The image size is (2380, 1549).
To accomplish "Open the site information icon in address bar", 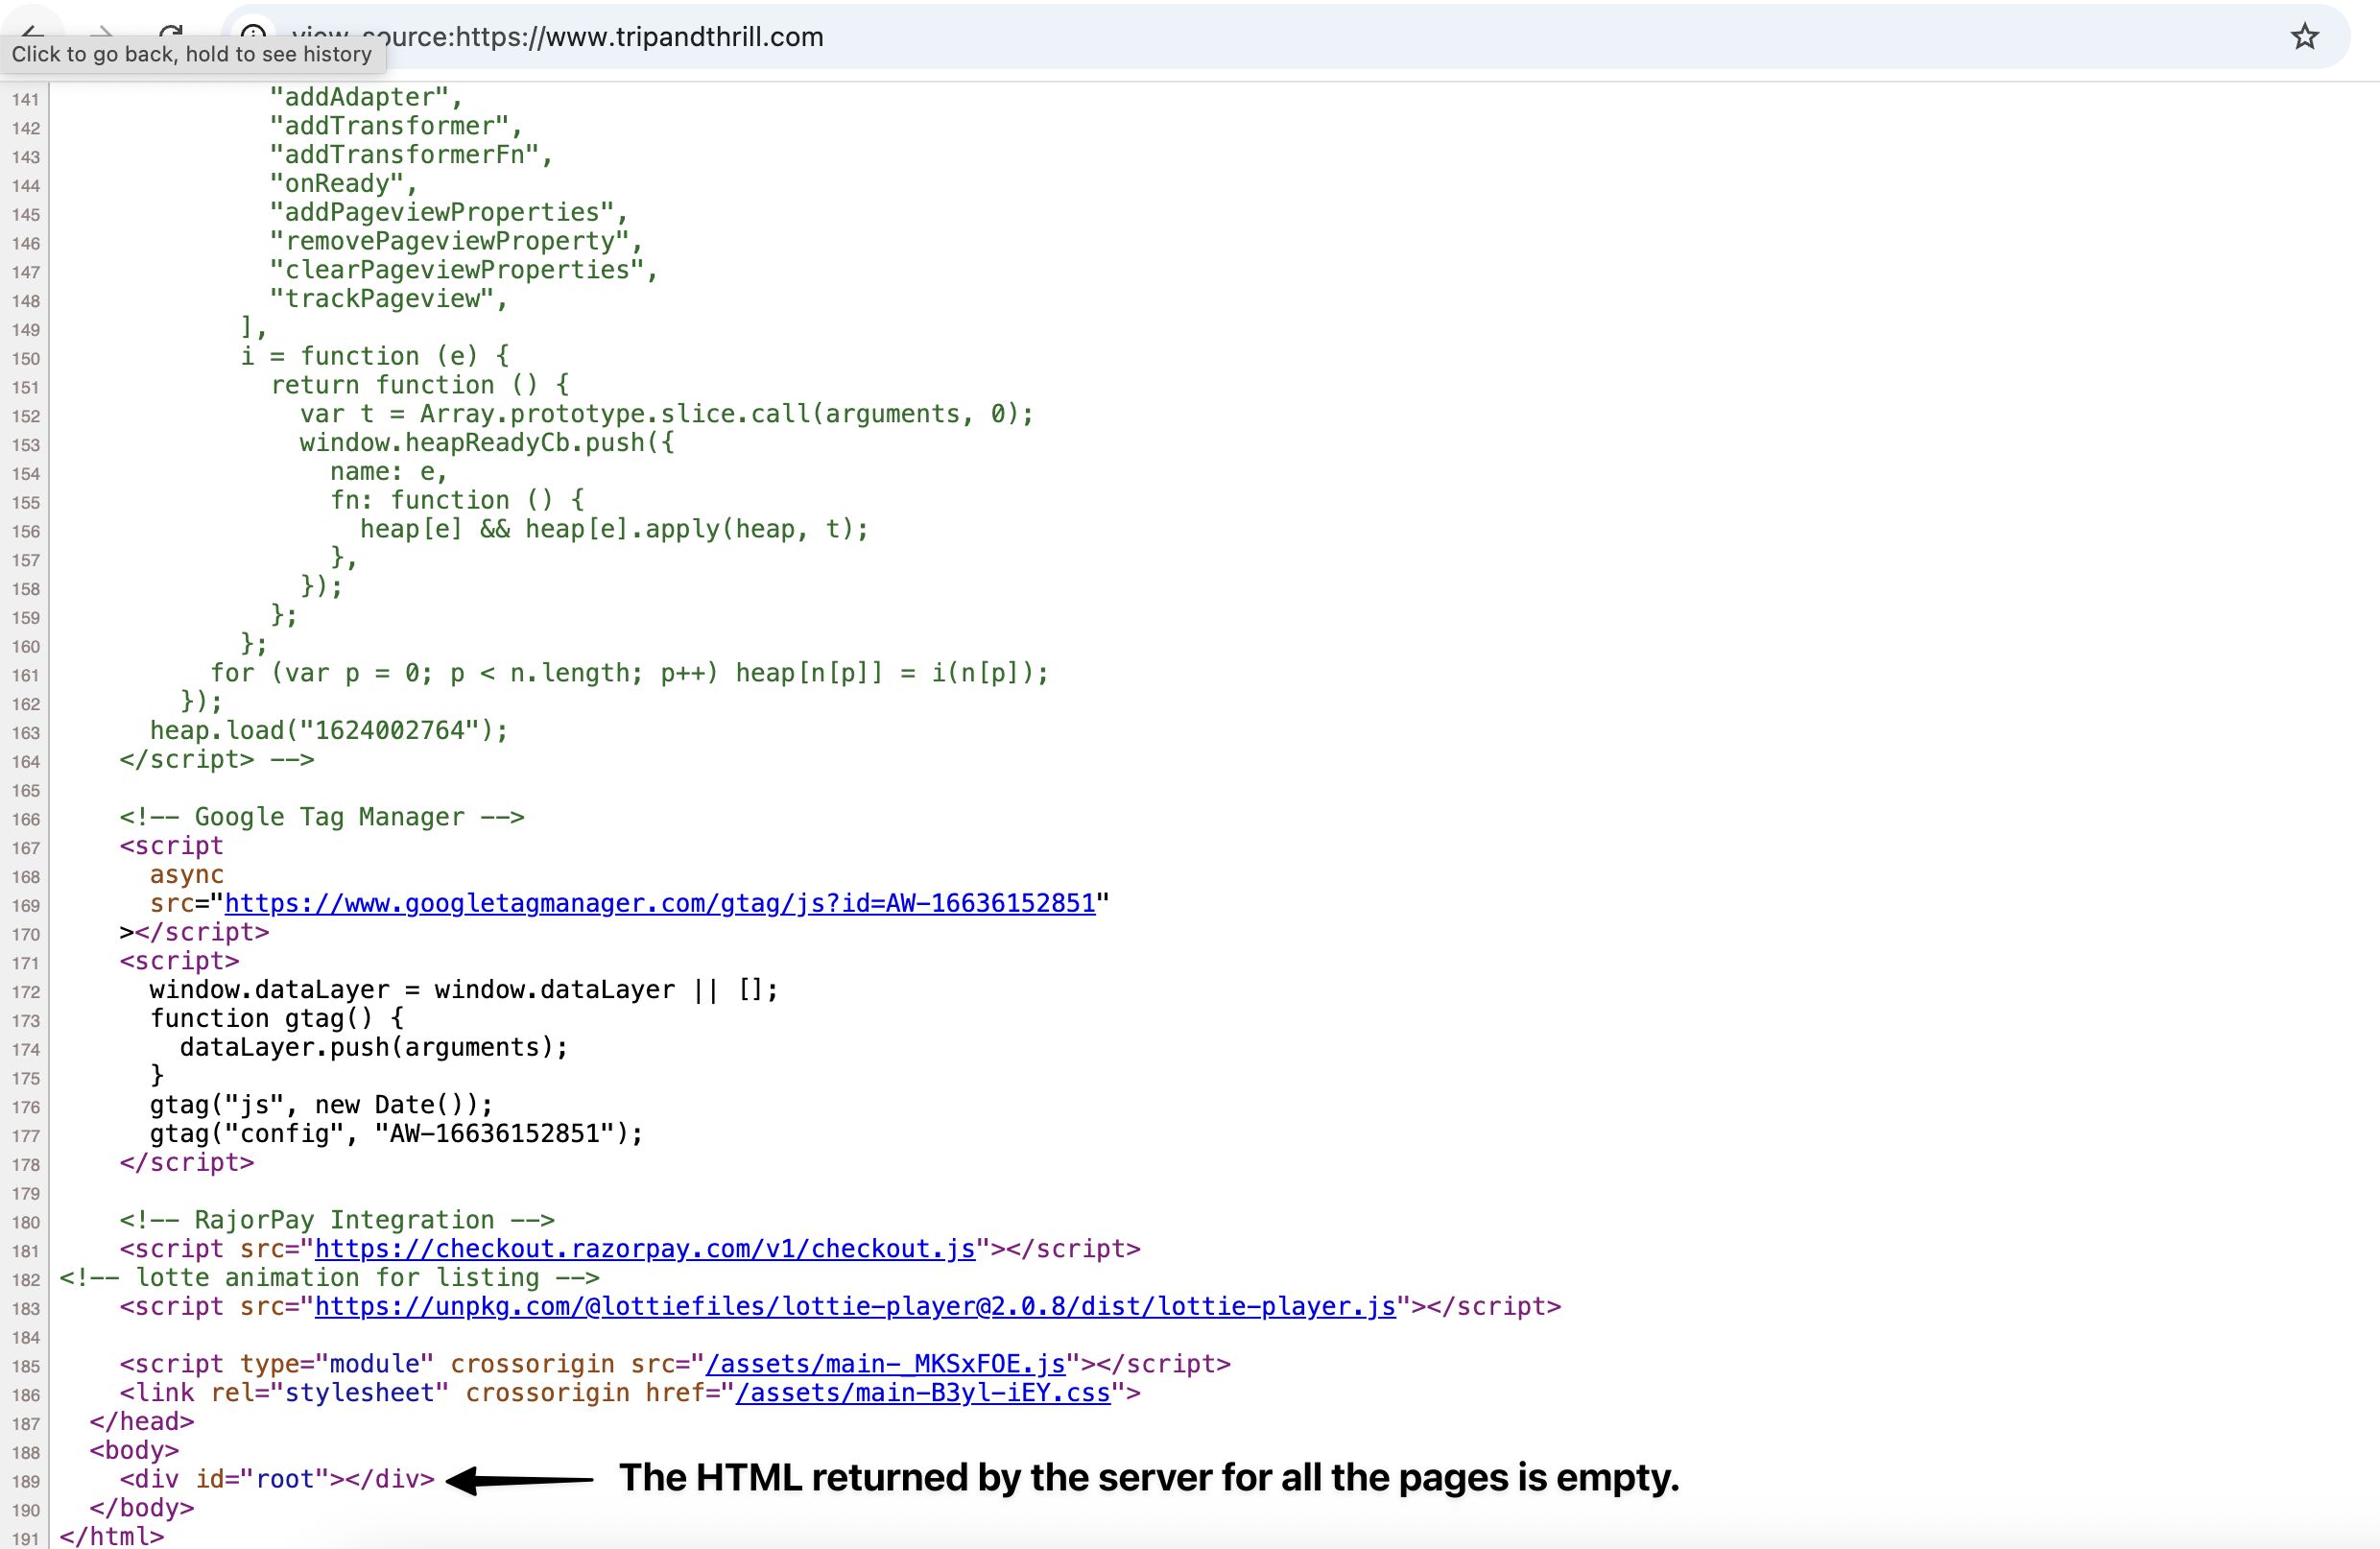I will point(253,36).
